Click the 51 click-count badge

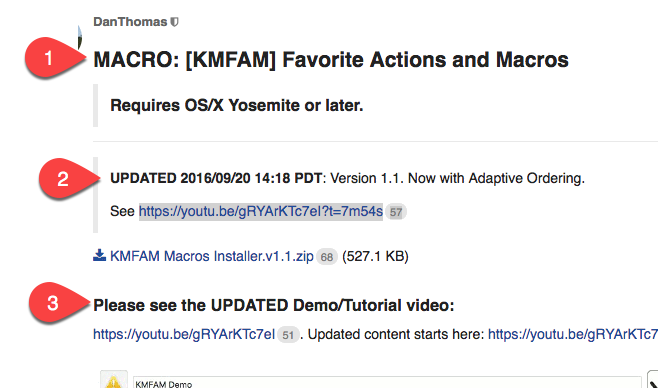point(288,335)
